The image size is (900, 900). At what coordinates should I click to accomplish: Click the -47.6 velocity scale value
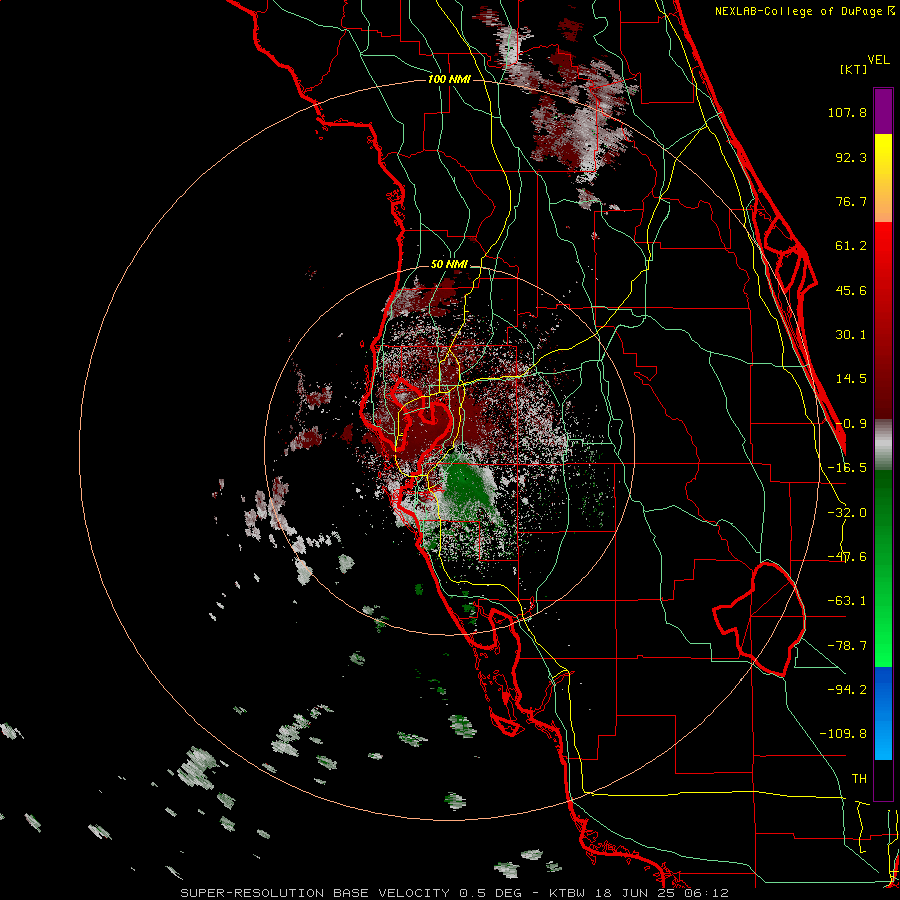(x=847, y=557)
